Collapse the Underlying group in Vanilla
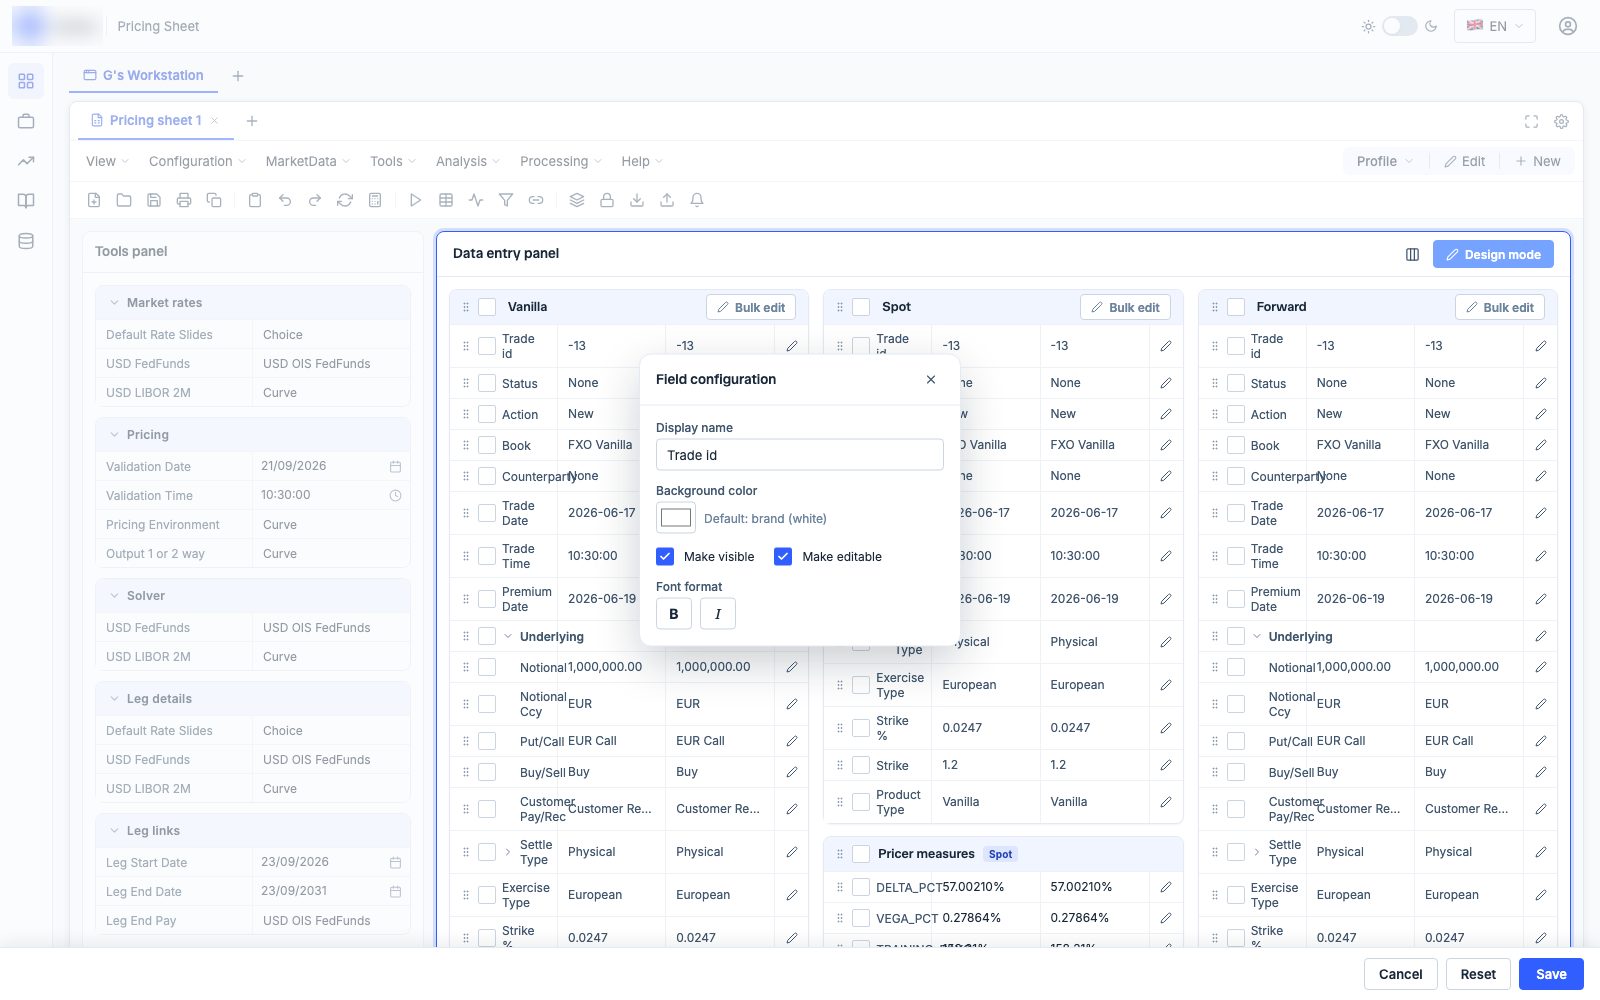 point(508,636)
